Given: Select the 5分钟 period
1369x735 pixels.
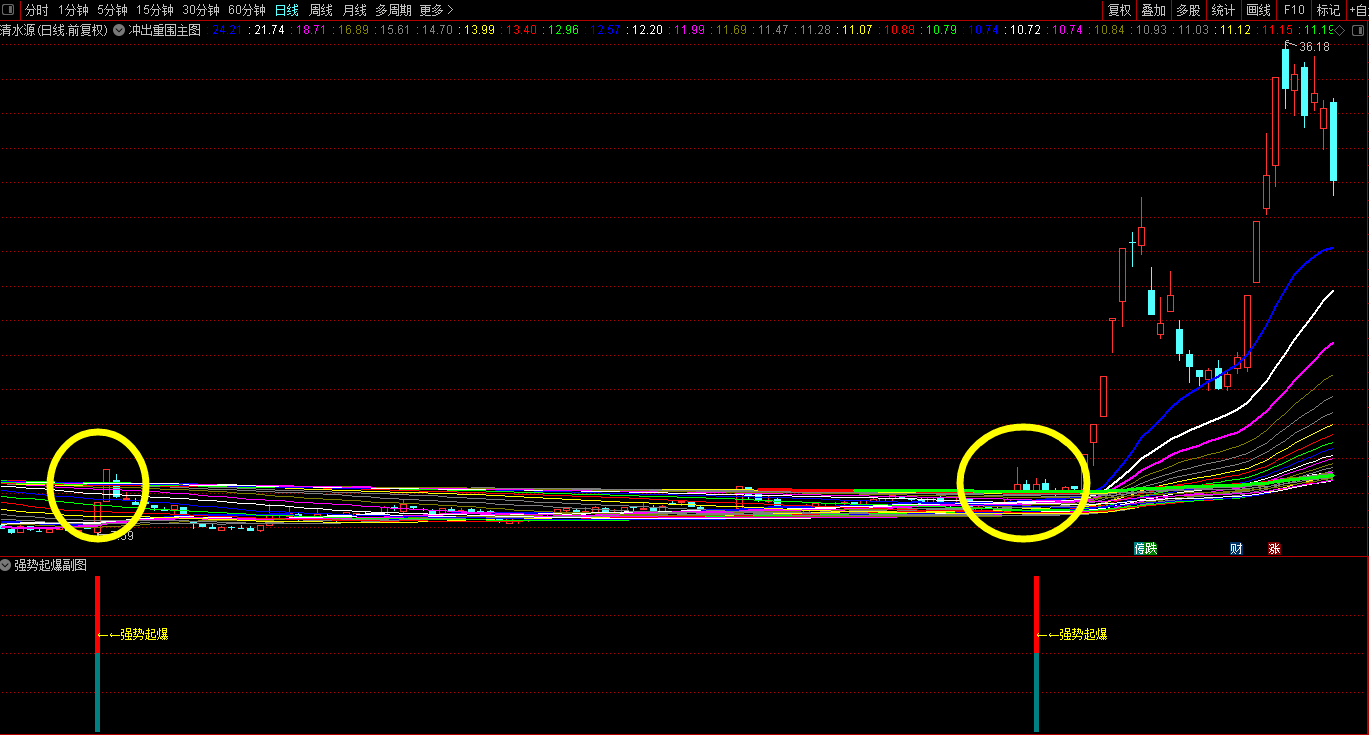Looking at the screenshot, I should (112, 10).
